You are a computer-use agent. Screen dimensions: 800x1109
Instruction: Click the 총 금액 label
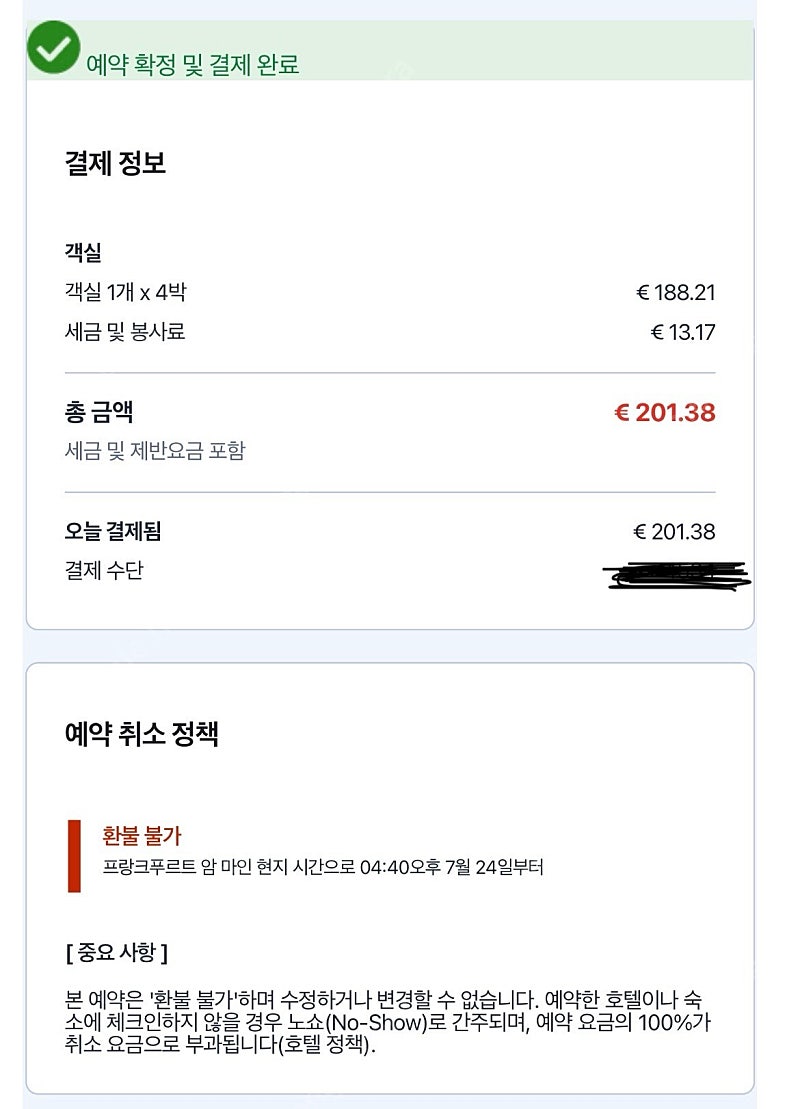coord(99,412)
